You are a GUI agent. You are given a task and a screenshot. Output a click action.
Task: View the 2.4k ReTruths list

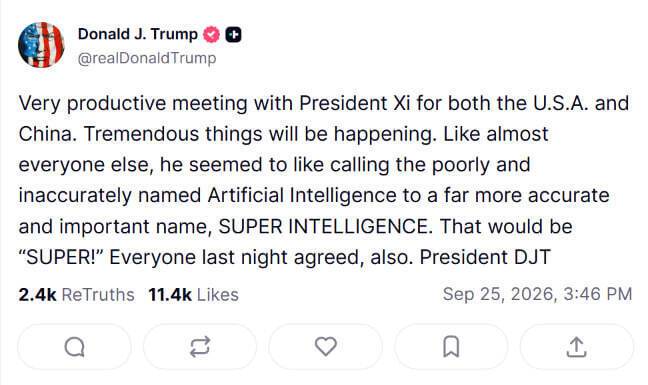pos(76,295)
